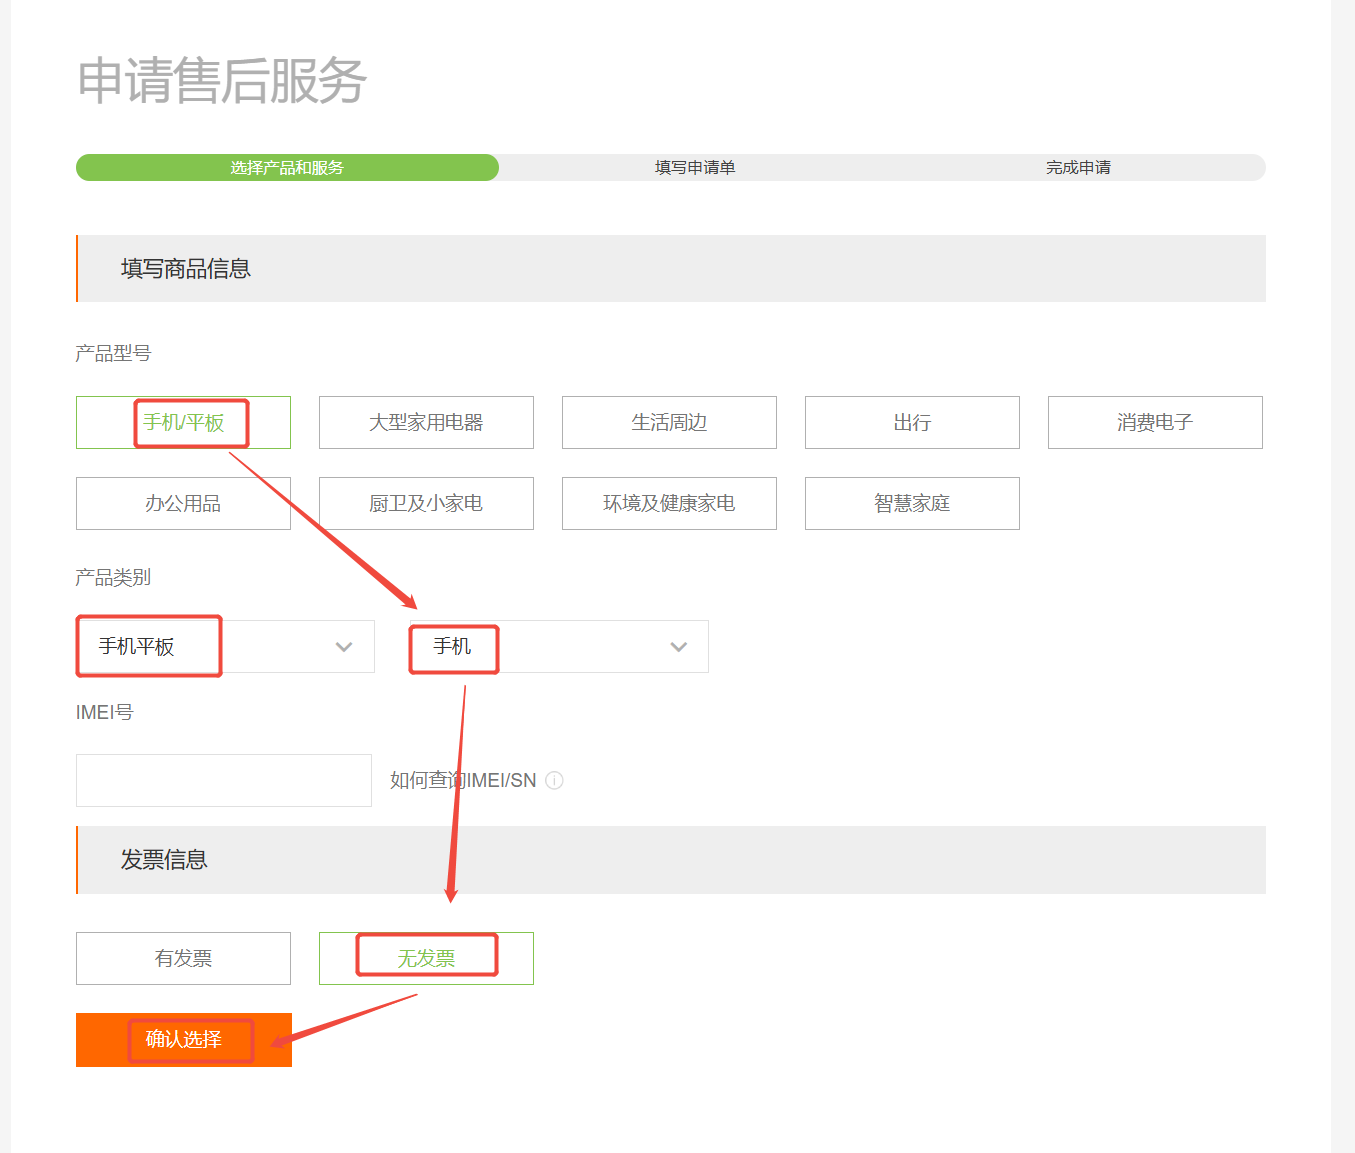Select the 大型家用电器 product type
This screenshot has height=1153, width=1355.
point(426,423)
